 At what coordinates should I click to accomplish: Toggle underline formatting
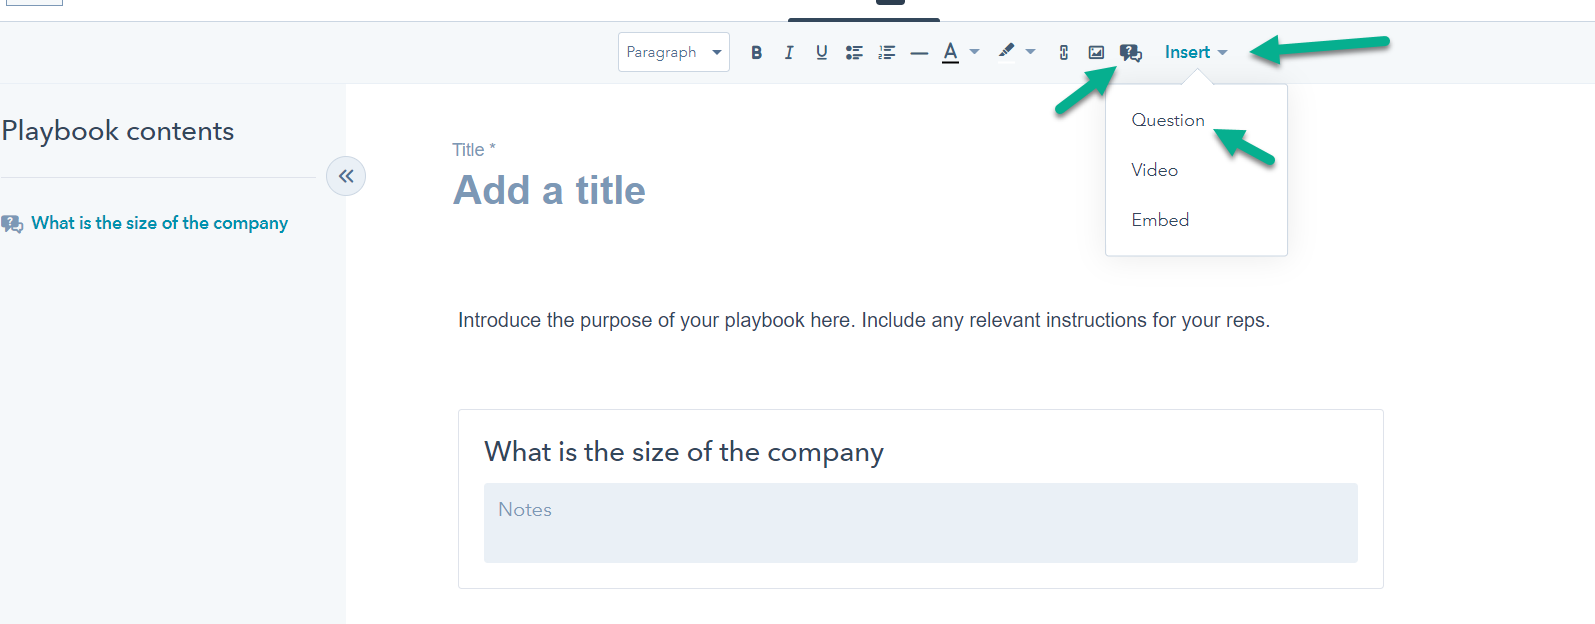click(x=821, y=52)
